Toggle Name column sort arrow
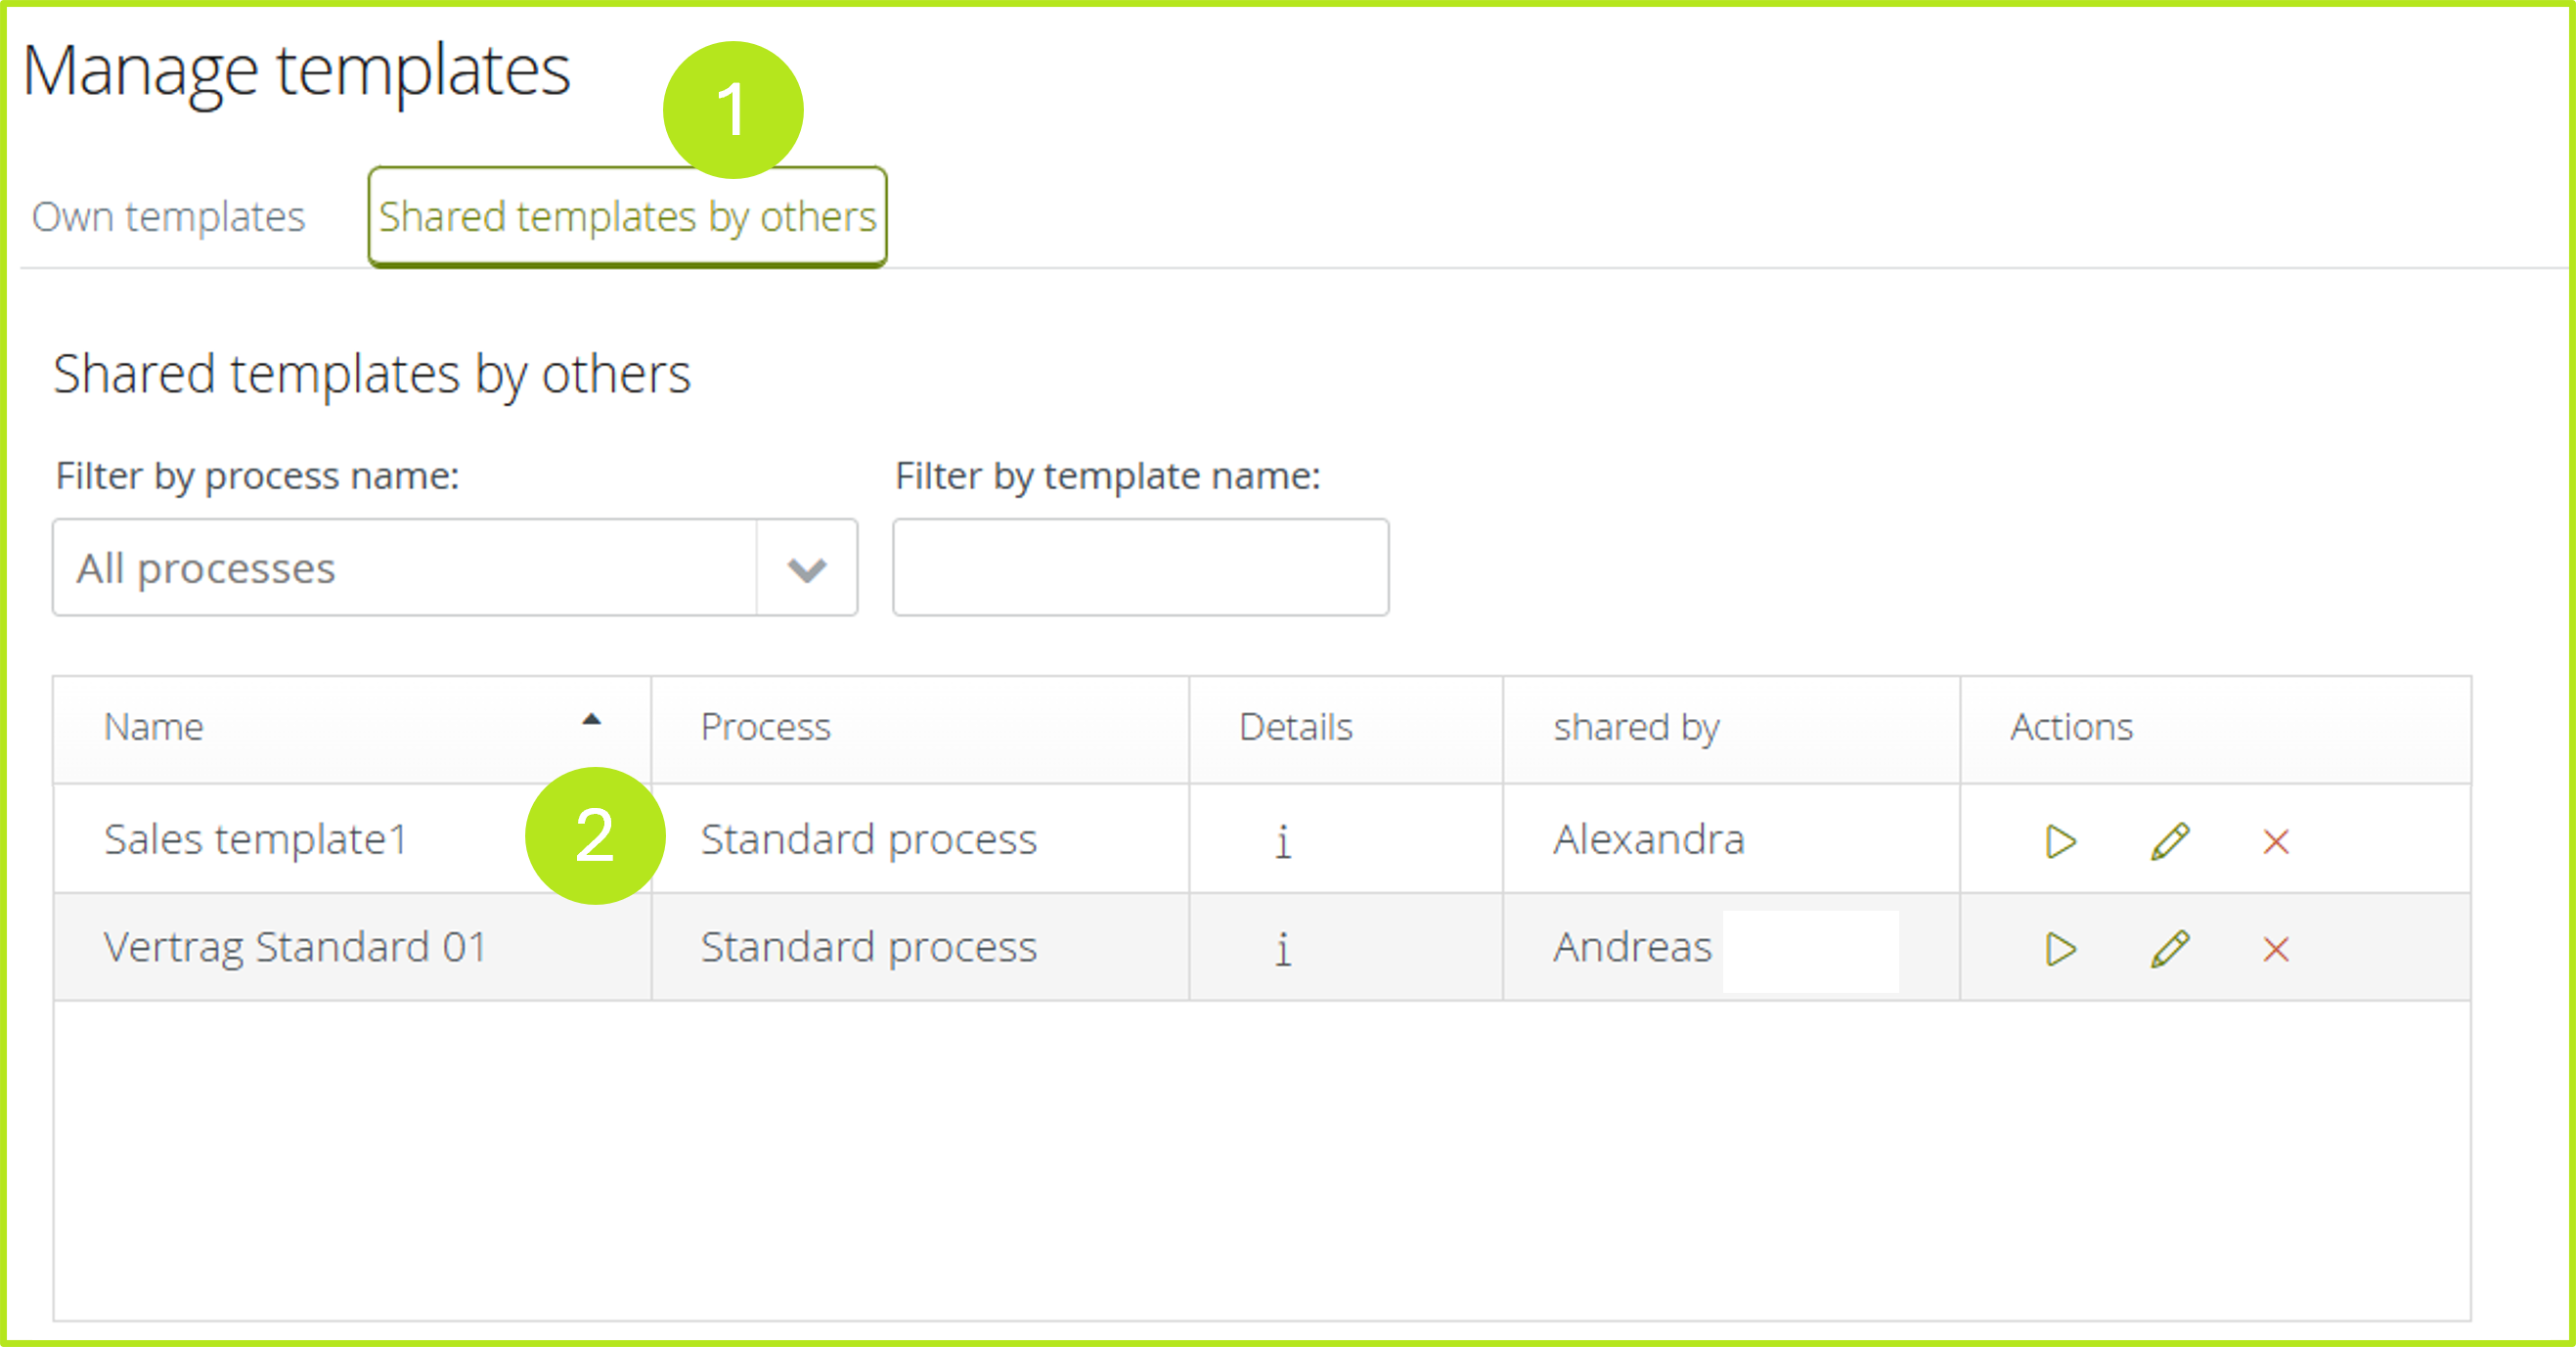This screenshot has height=1347, width=2576. click(x=591, y=720)
